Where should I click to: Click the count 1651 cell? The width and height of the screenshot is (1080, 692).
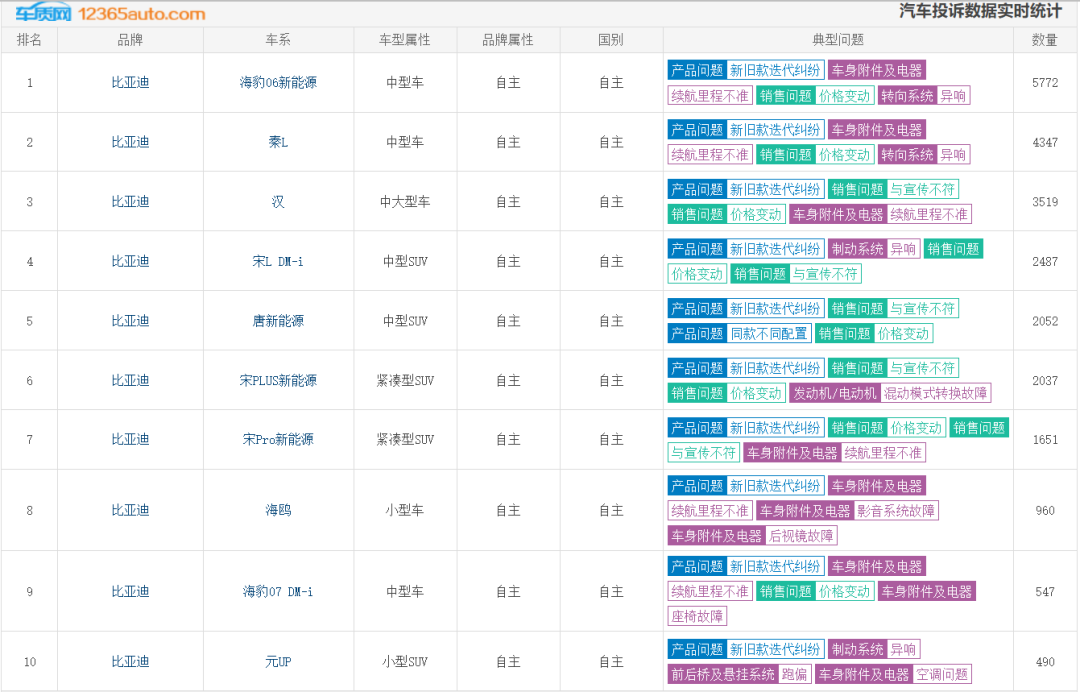tap(1045, 439)
